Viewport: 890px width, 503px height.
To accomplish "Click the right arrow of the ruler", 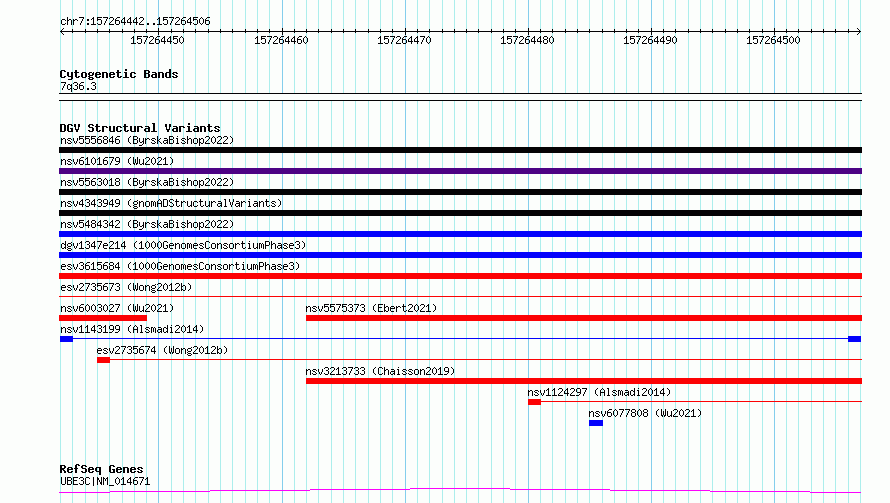I will pos(859,32).
